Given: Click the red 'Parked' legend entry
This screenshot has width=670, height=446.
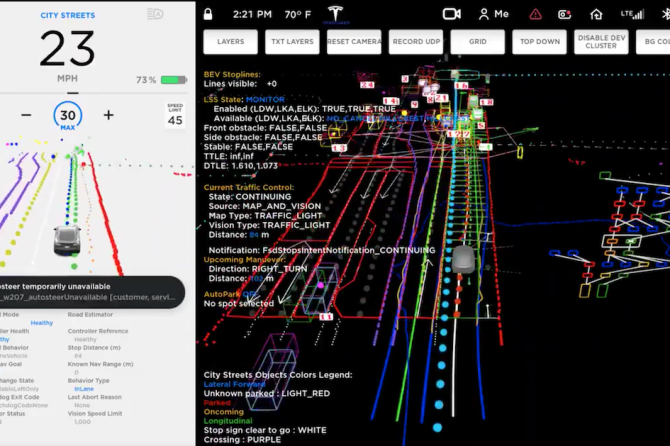Looking at the screenshot, I should pos(217,402).
